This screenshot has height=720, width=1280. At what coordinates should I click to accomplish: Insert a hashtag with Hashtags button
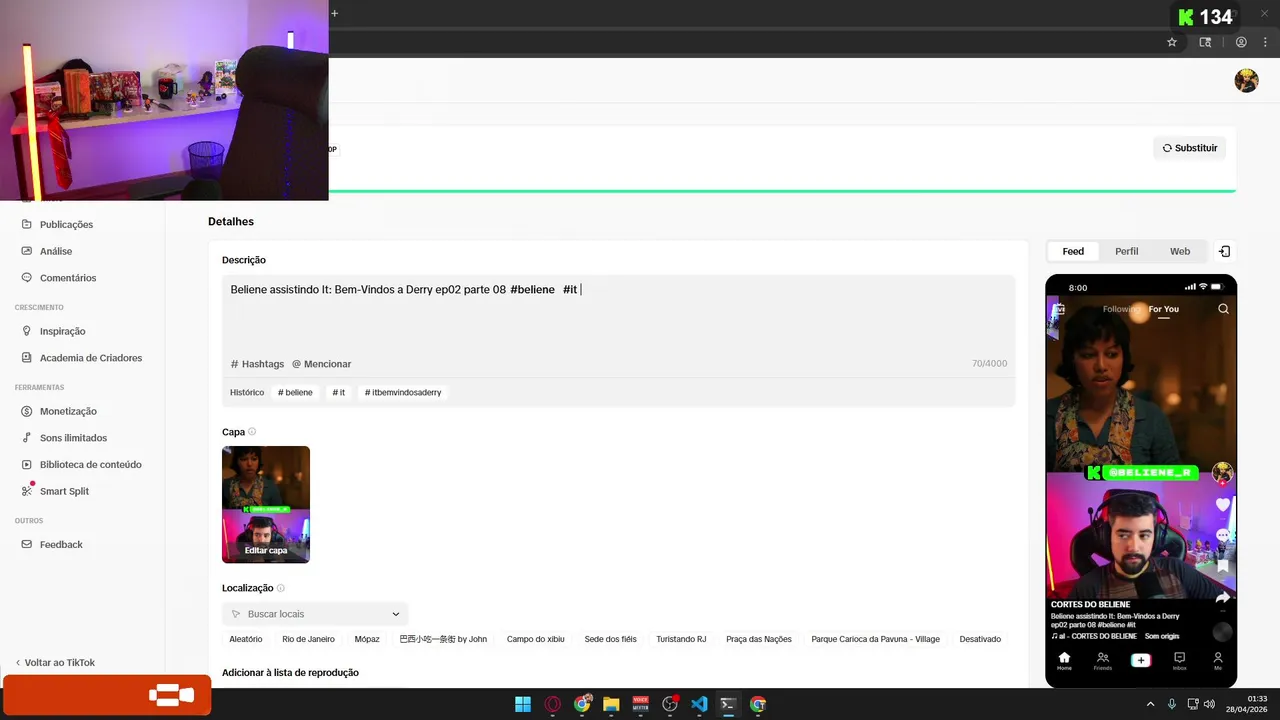coord(257,364)
